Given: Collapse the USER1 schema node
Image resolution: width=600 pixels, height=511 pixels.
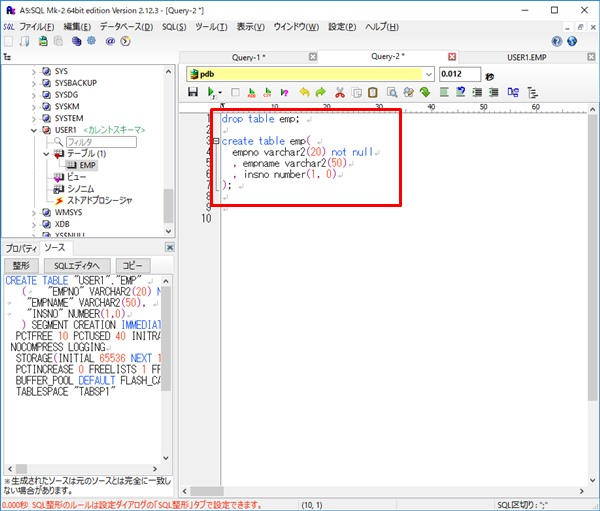Looking at the screenshot, I should 34,131.
